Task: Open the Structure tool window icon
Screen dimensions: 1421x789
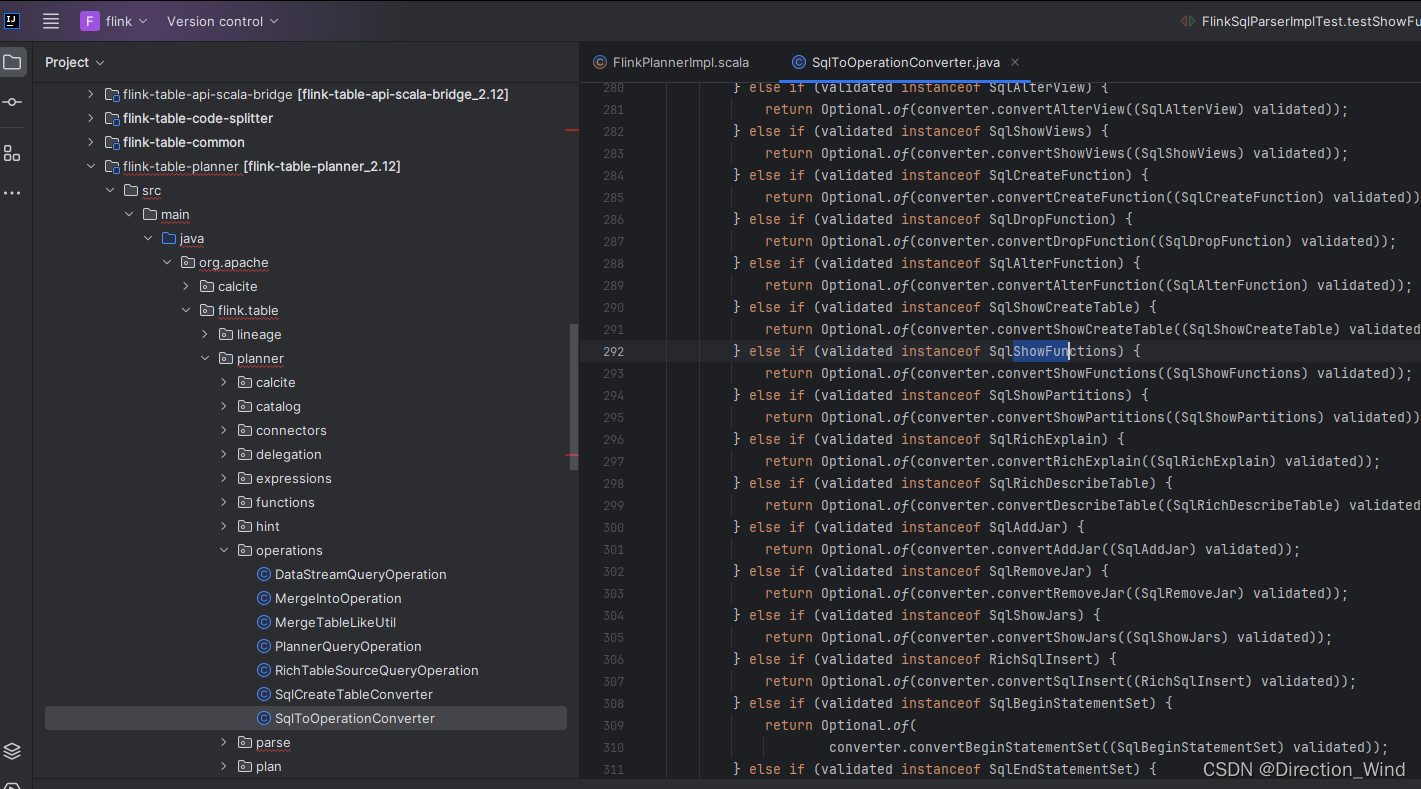Action: (12, 153)
